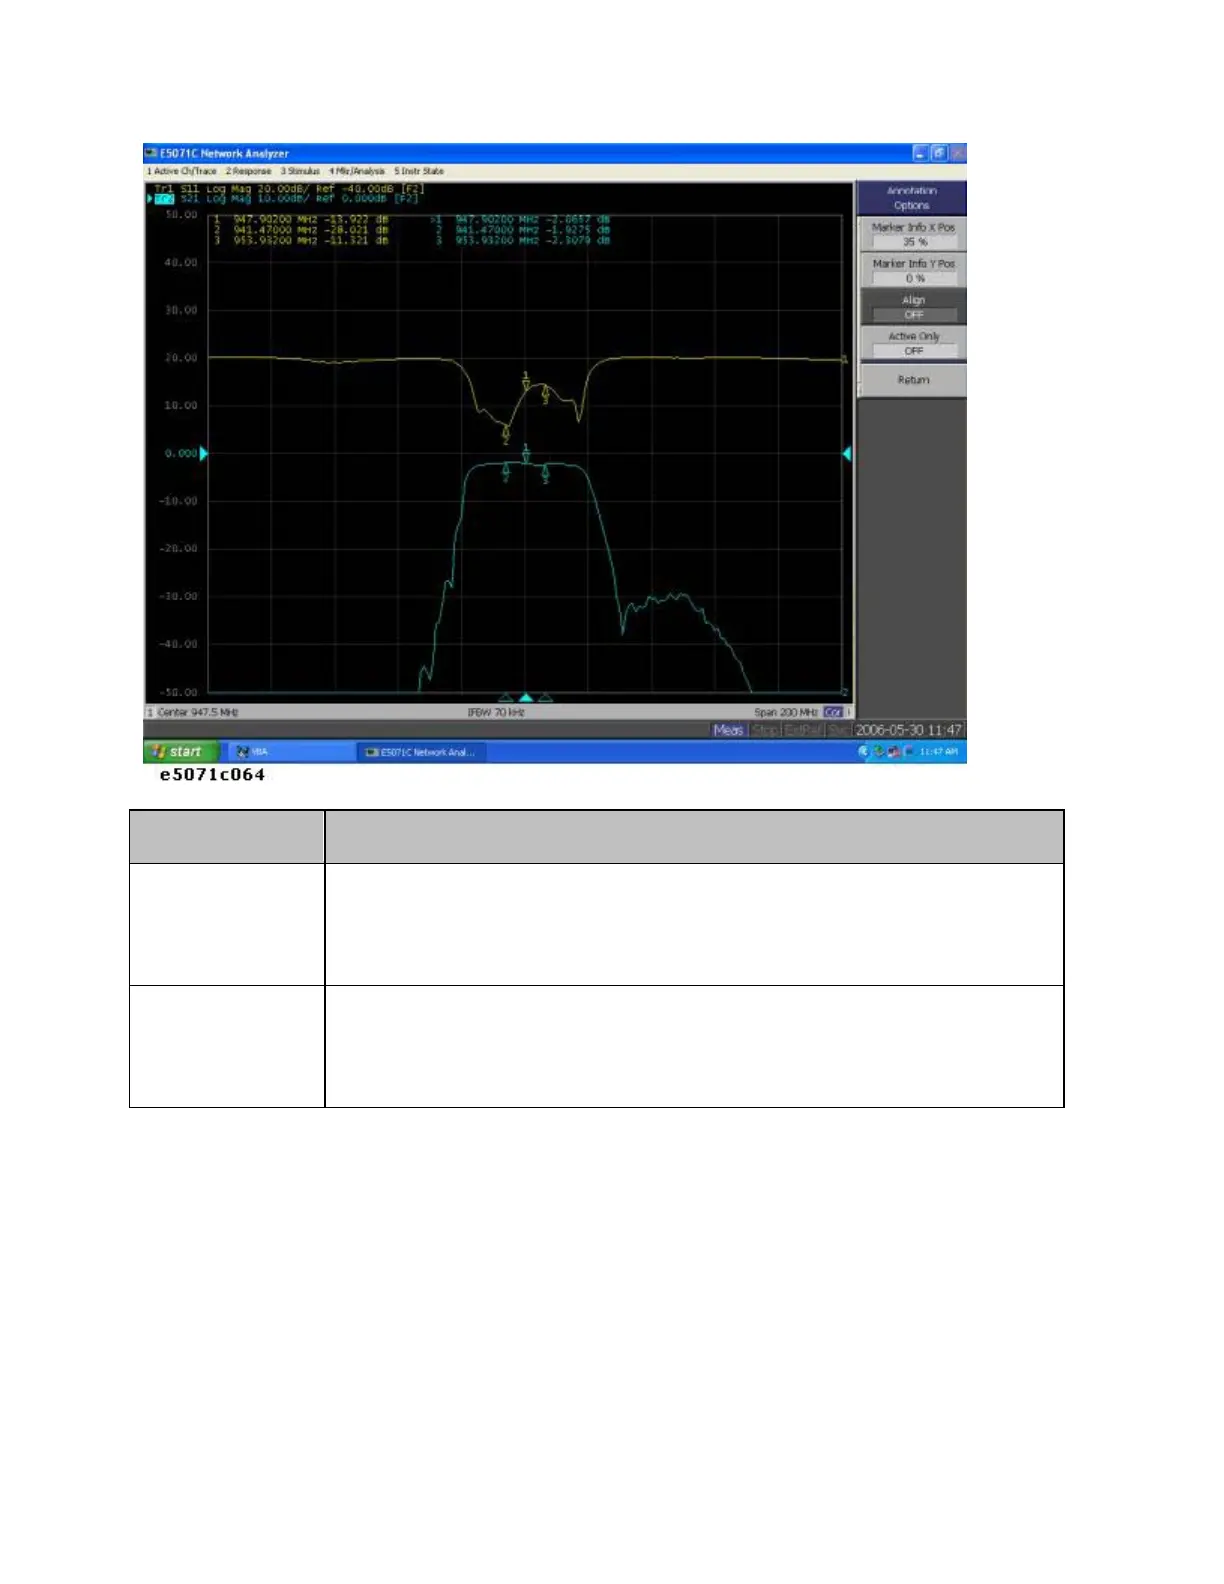
Task: Click the 2006-05-30 11:47 date display
Action: (x=908, y=730)
